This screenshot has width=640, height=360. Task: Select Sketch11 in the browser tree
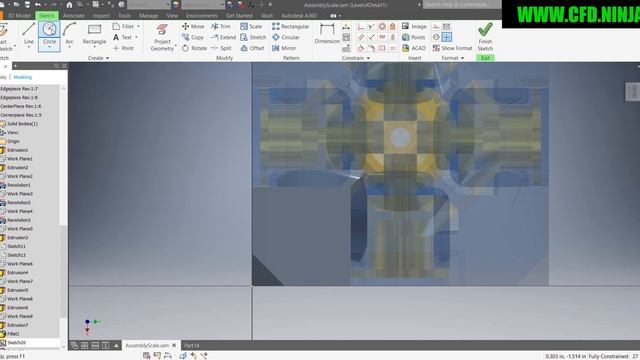tap(16, 247)
